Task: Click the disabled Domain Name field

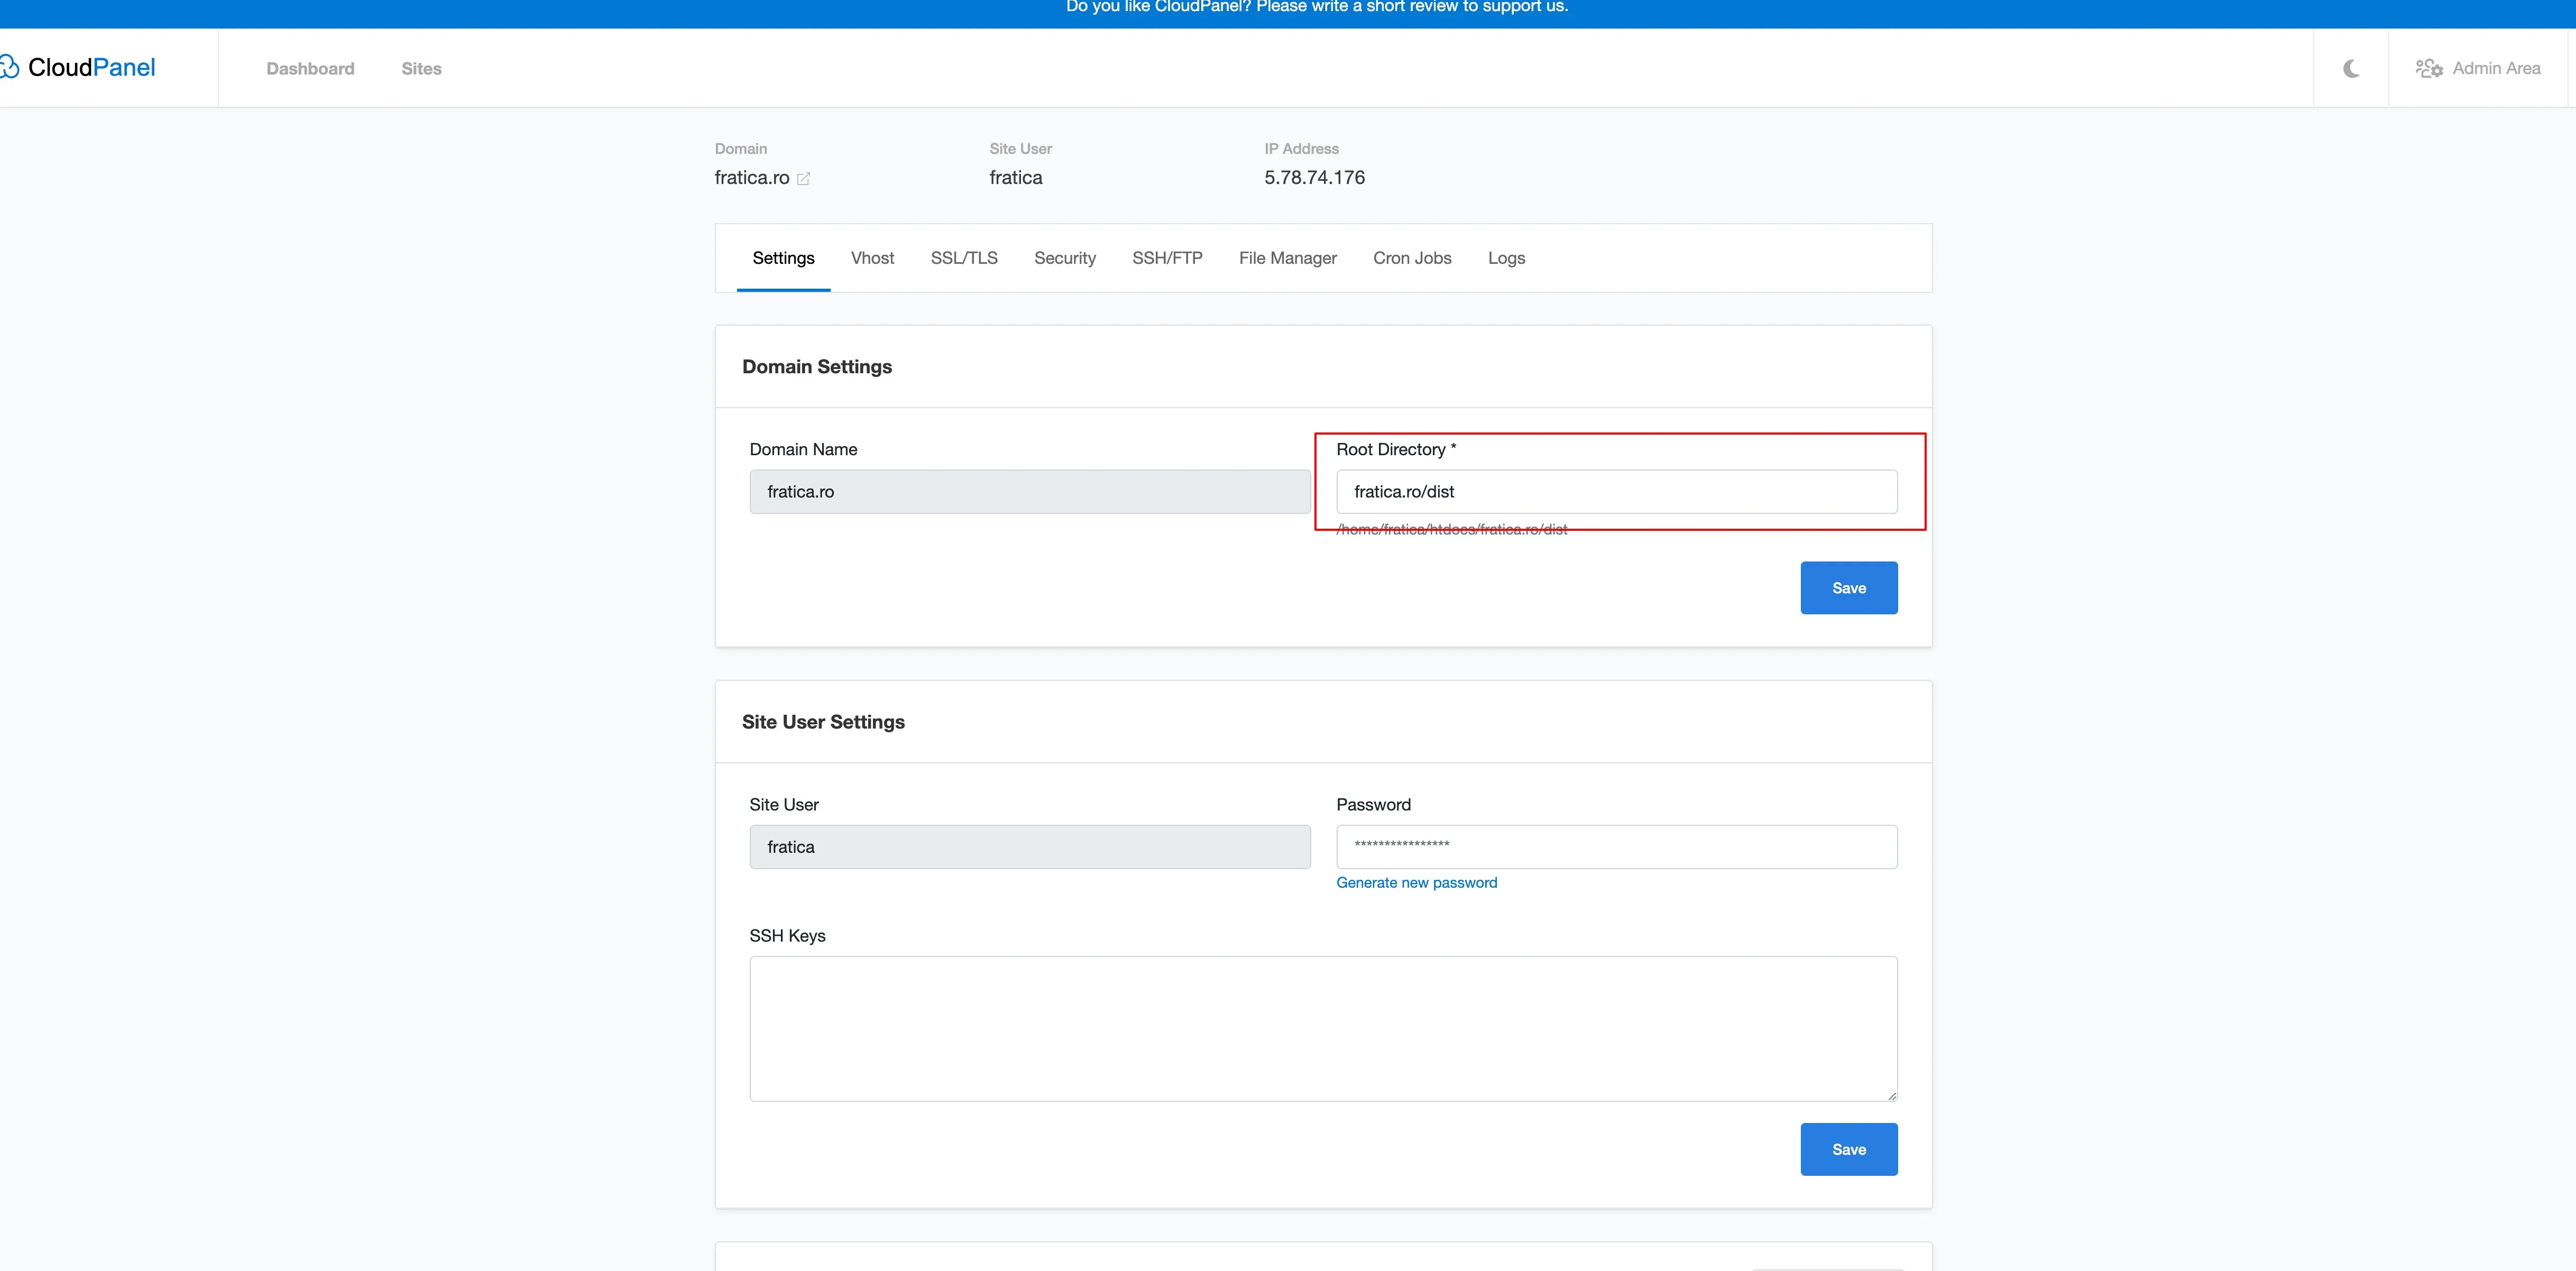Action: 1029,492
